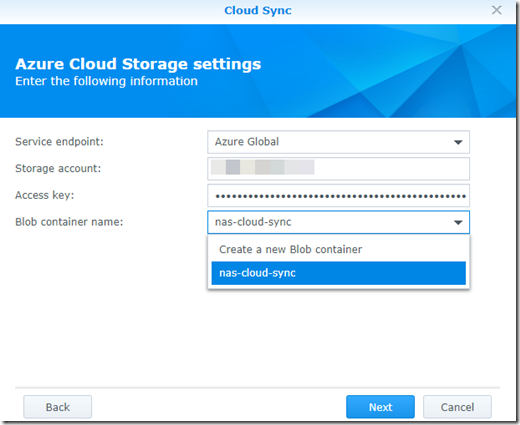Click the 'Service endpoint:' label

pyautogui.click(x=59, y=142)
